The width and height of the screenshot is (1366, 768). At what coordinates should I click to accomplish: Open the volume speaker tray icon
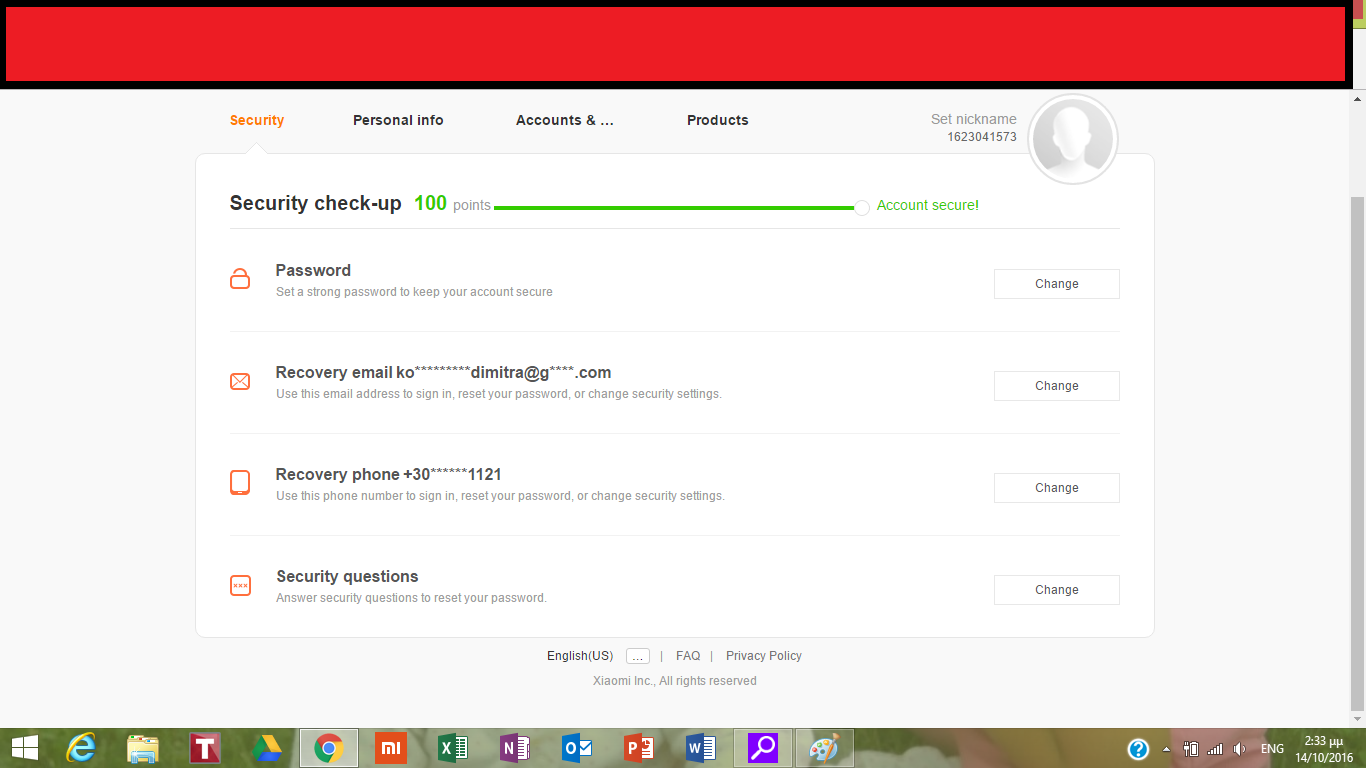pyautogui.click(x=1240, y=749)
